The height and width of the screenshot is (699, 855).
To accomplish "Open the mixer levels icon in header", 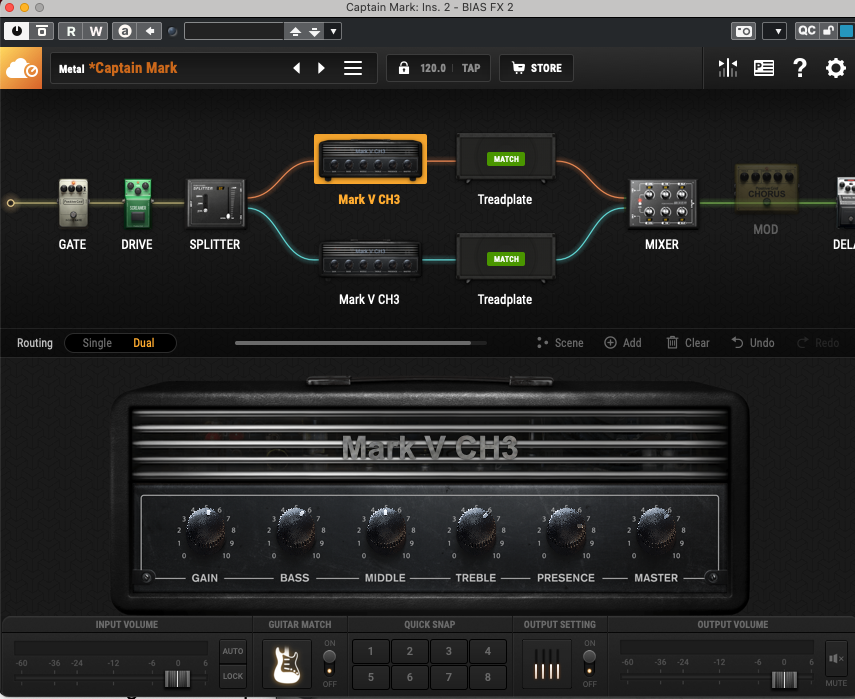I will coord(728,68).
